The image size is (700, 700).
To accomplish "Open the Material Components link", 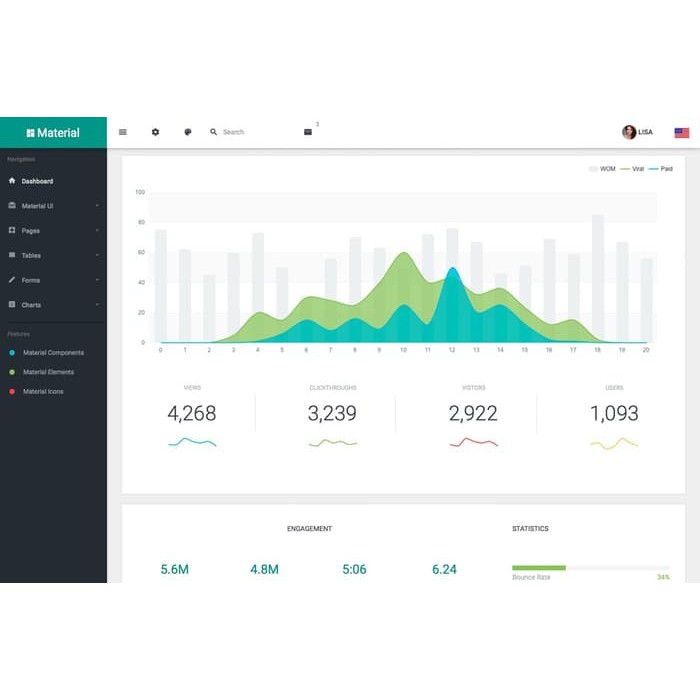I will click(x=54, y=353).
